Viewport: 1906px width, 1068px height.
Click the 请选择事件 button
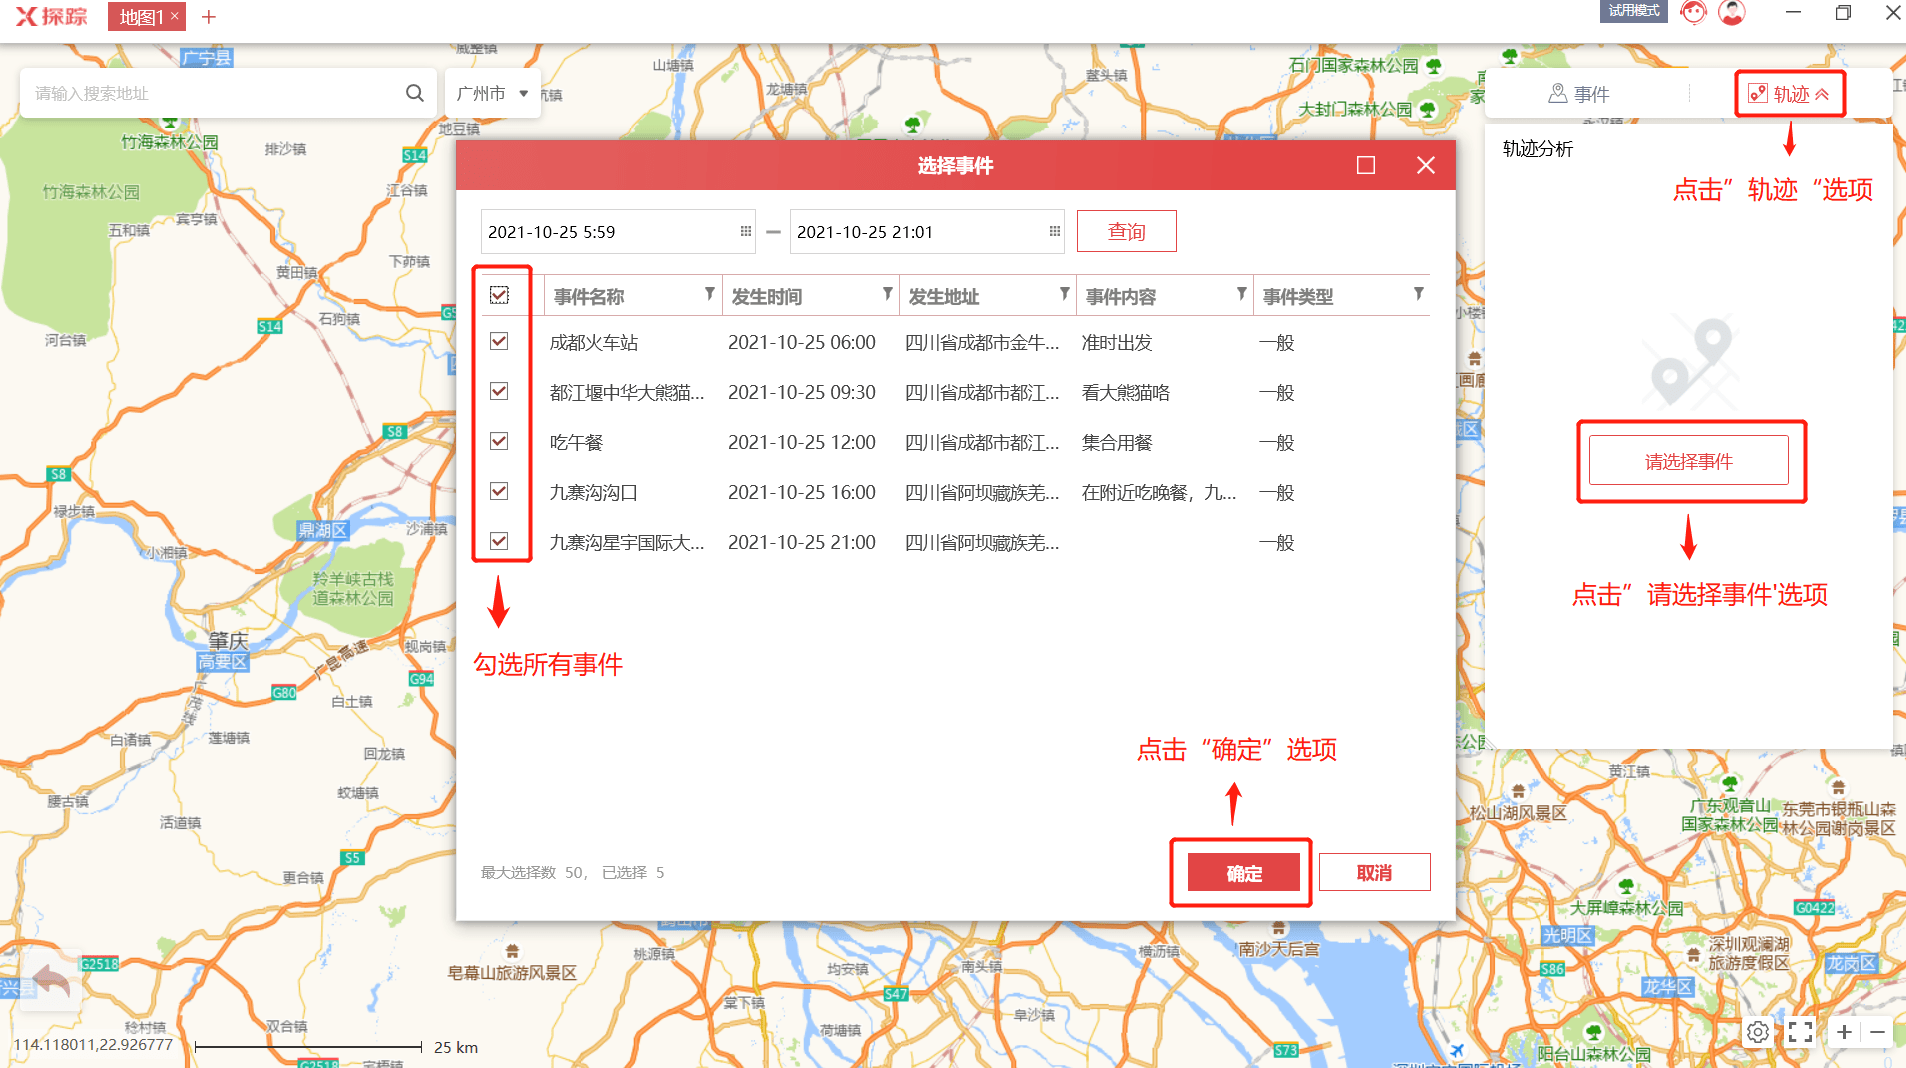pyautogui.click(x=1688, y=461)
